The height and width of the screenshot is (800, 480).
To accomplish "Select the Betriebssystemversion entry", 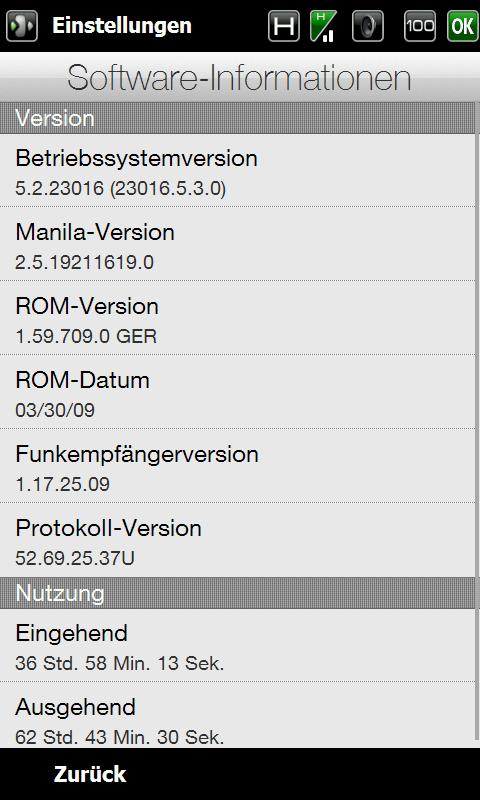I will (237, 170).
